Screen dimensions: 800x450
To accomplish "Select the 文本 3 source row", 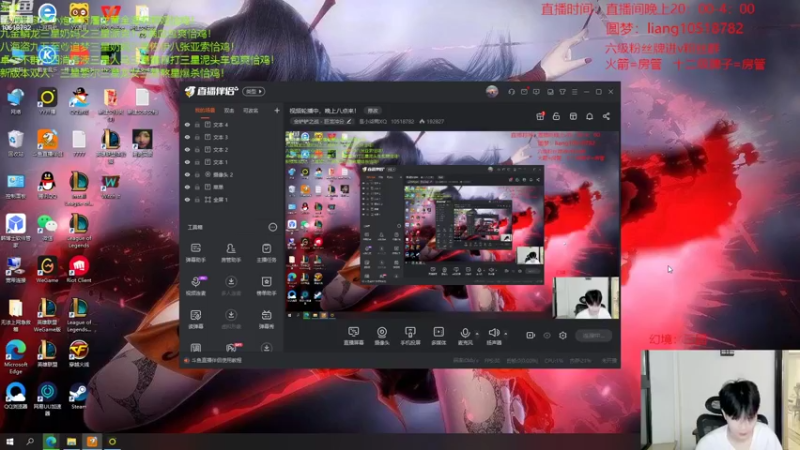I will pos(232,137).
